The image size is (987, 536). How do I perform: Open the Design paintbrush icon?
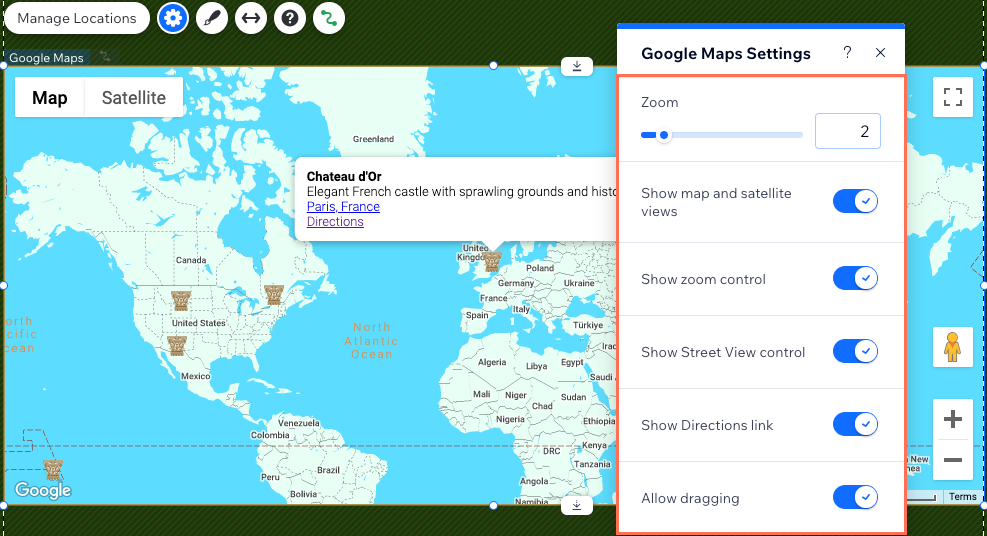212,18
